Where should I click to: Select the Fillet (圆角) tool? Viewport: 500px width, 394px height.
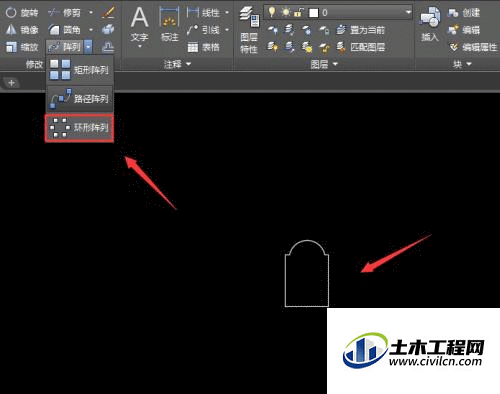click(x=65, y=30)
